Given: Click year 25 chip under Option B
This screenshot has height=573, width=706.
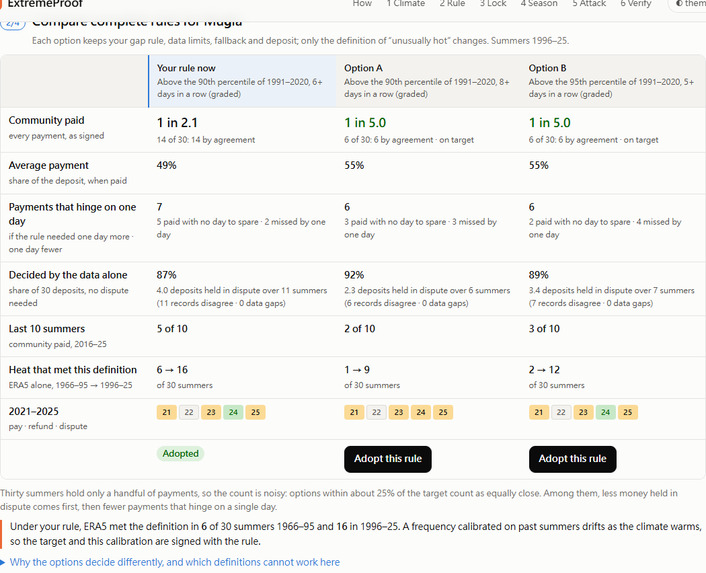Looking at the screenshot, I should tap(628, 412).
